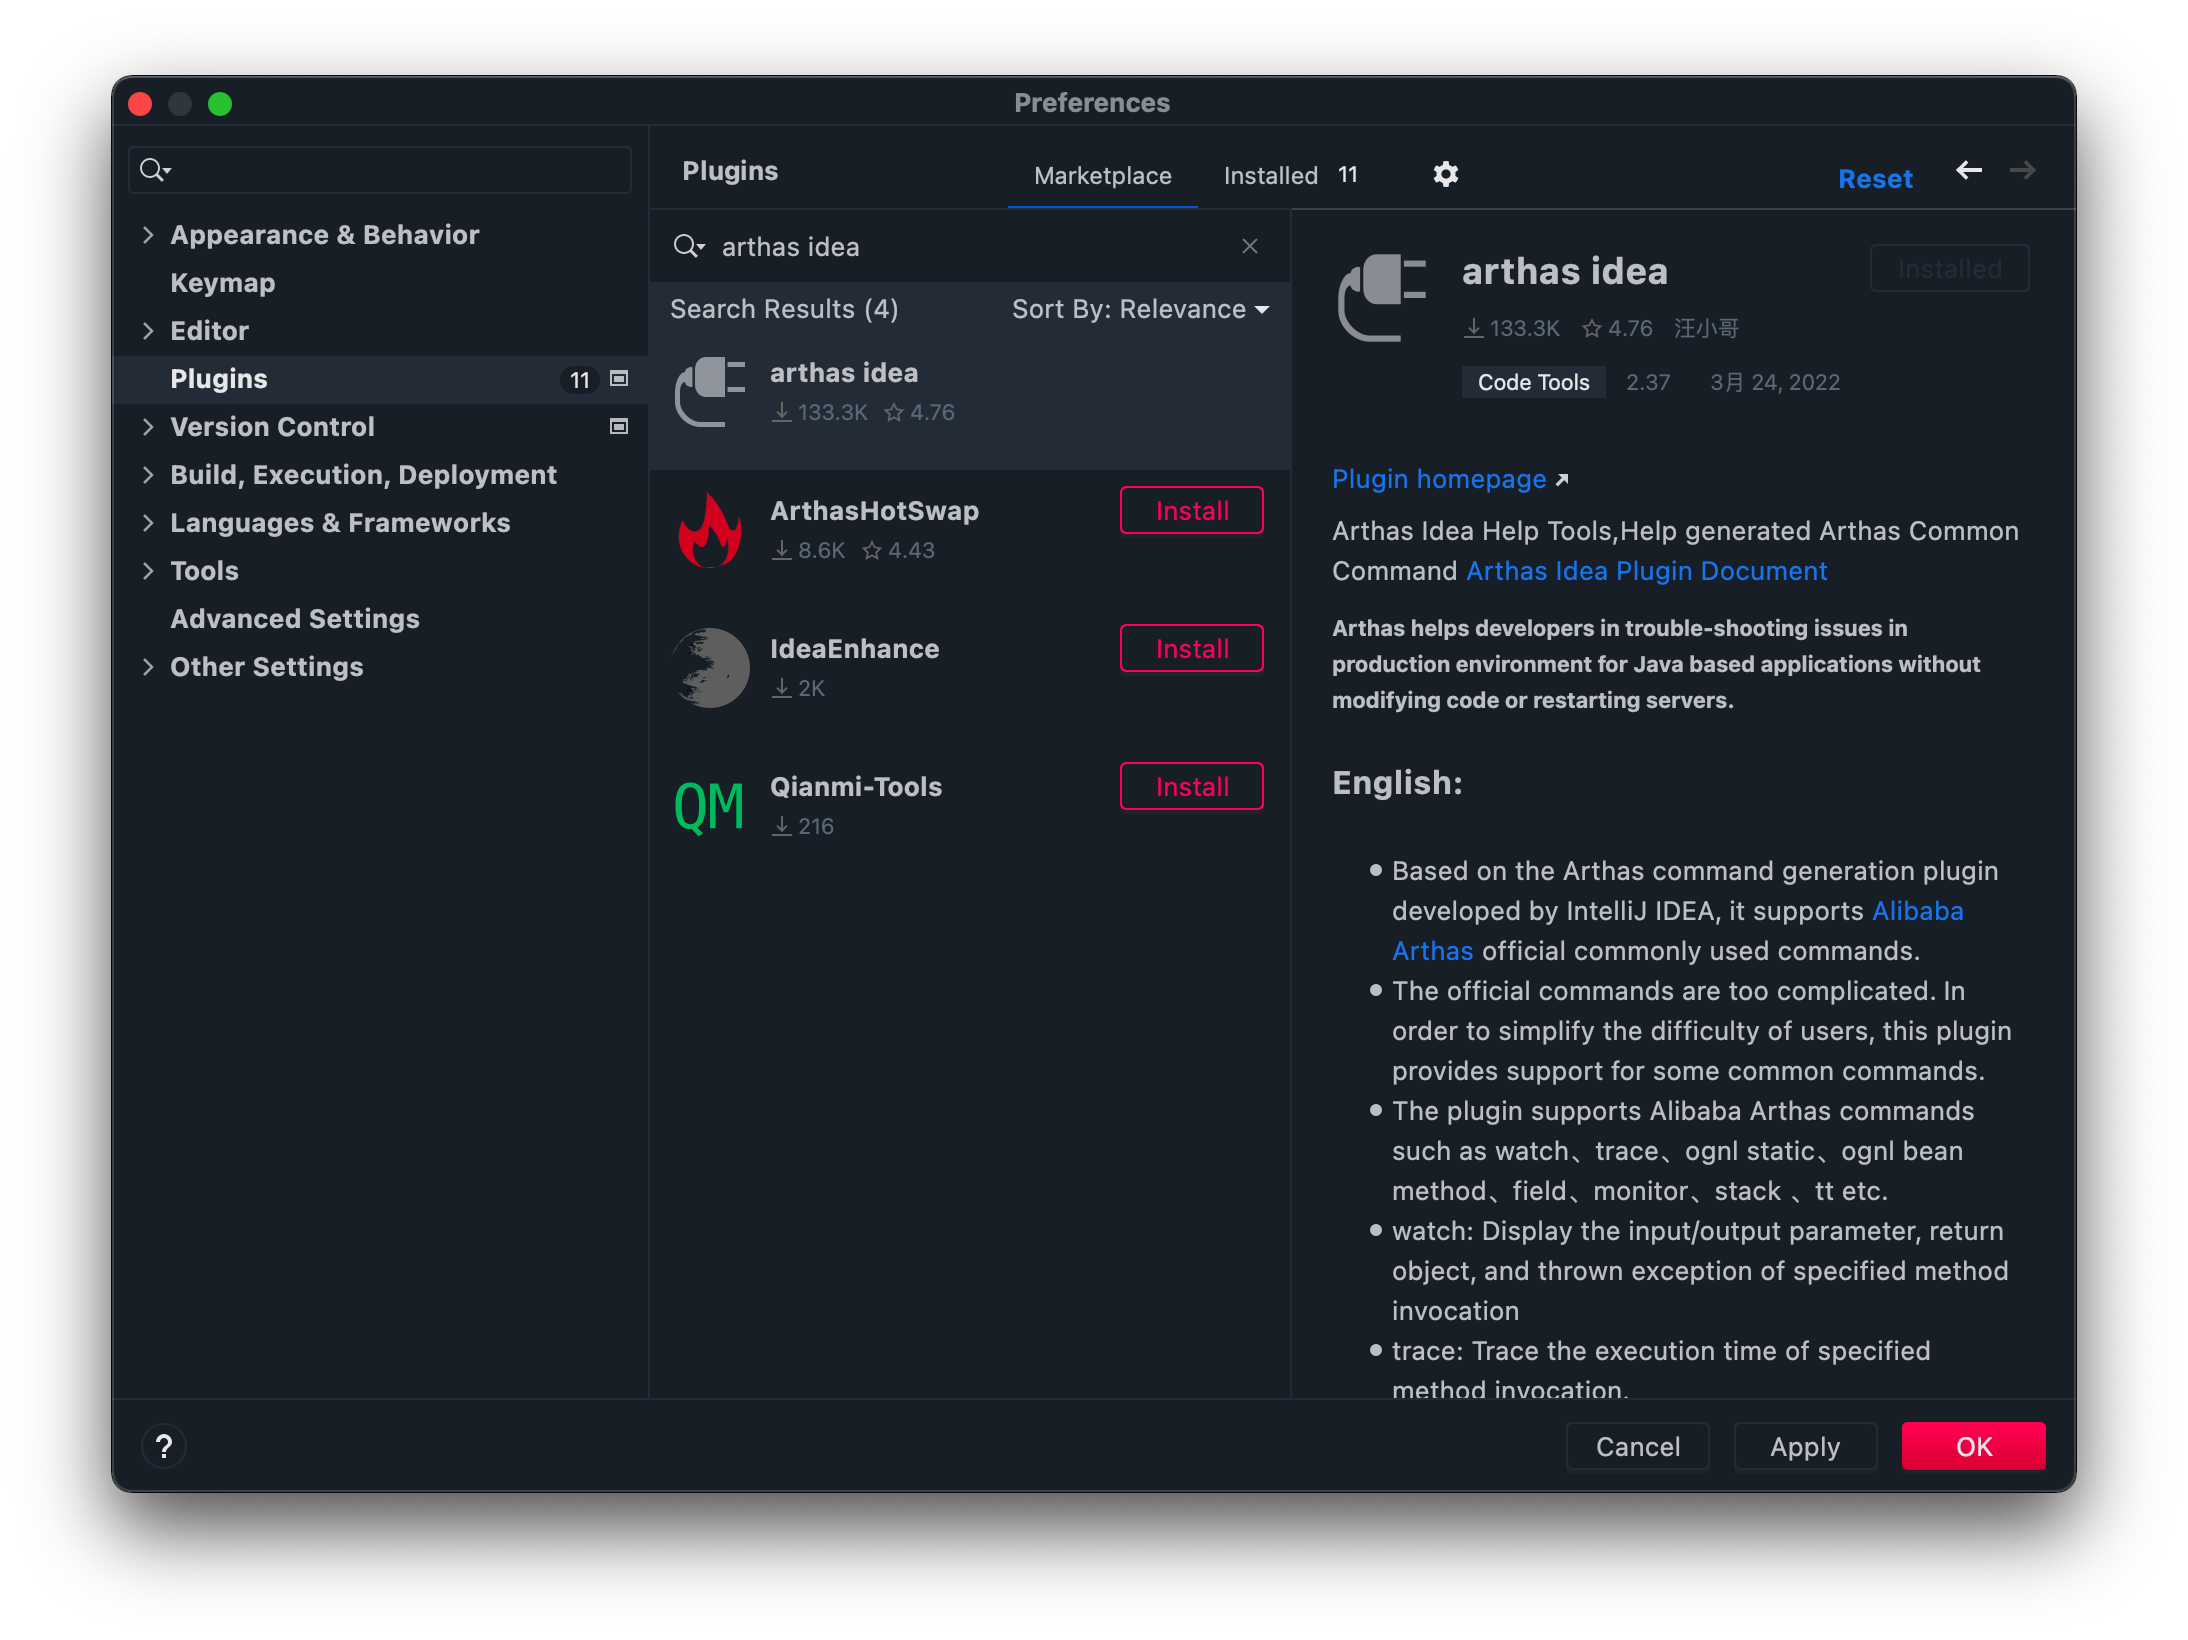This screenshot has height=1640, width=2188.
Task: Click the plugin search magnifier icon
Action: 688,246
